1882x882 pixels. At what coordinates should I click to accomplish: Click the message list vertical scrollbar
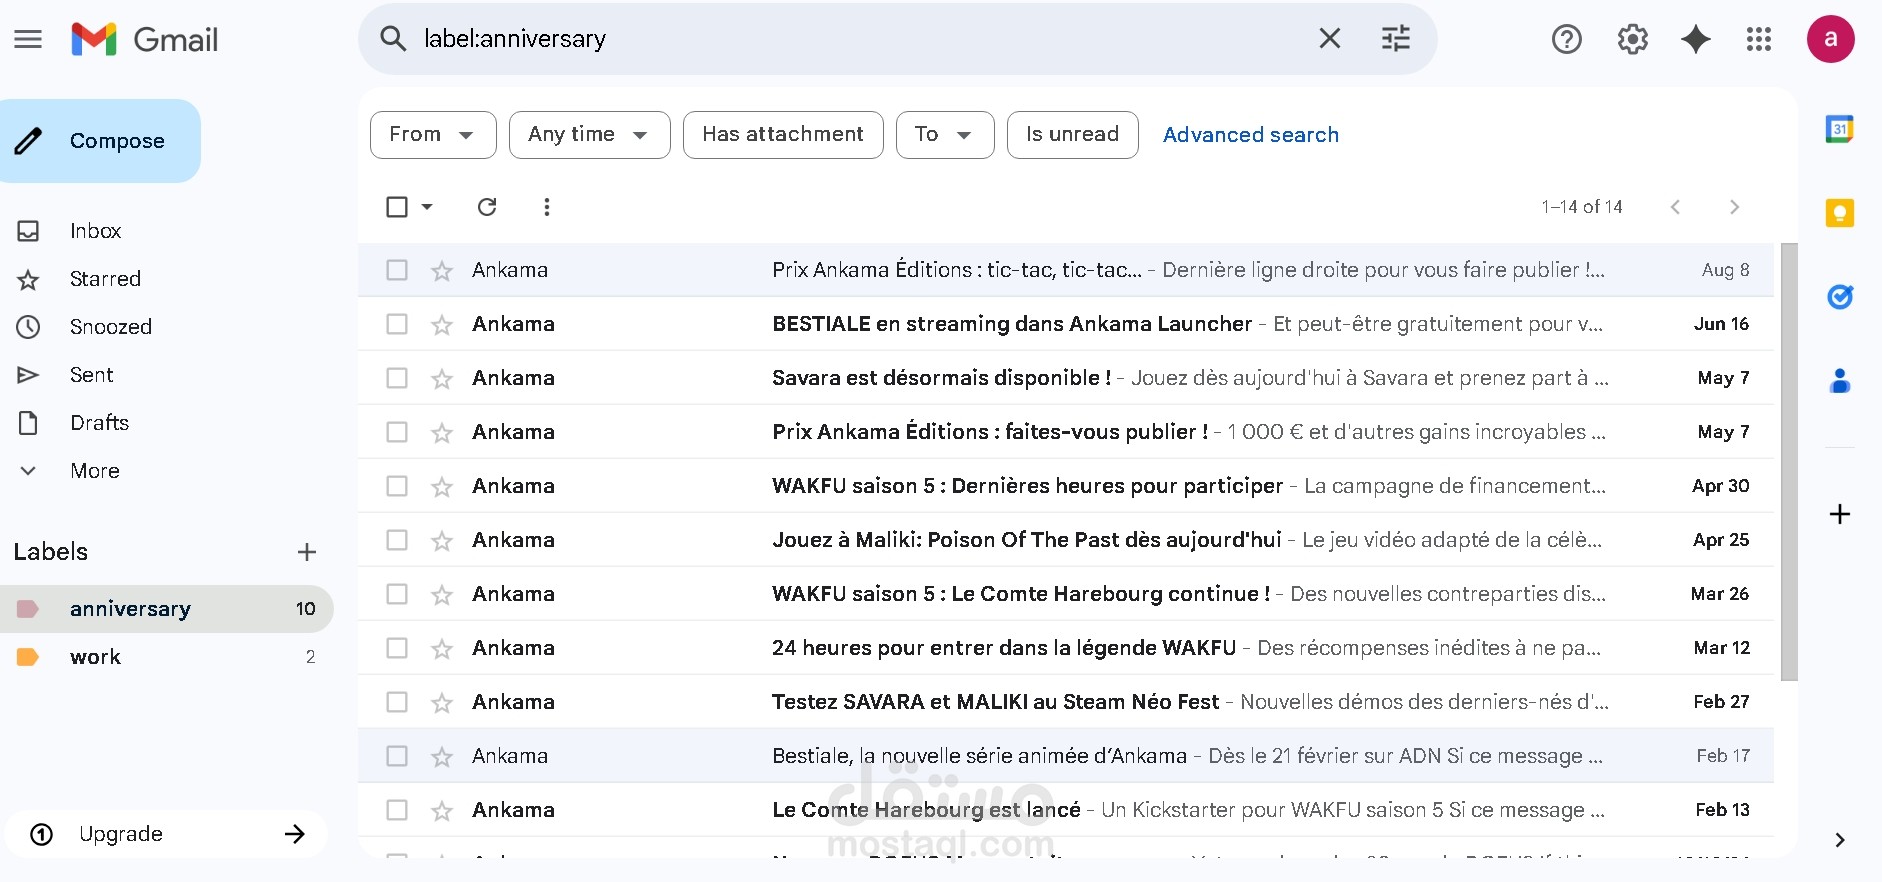tap(1789, 462)
